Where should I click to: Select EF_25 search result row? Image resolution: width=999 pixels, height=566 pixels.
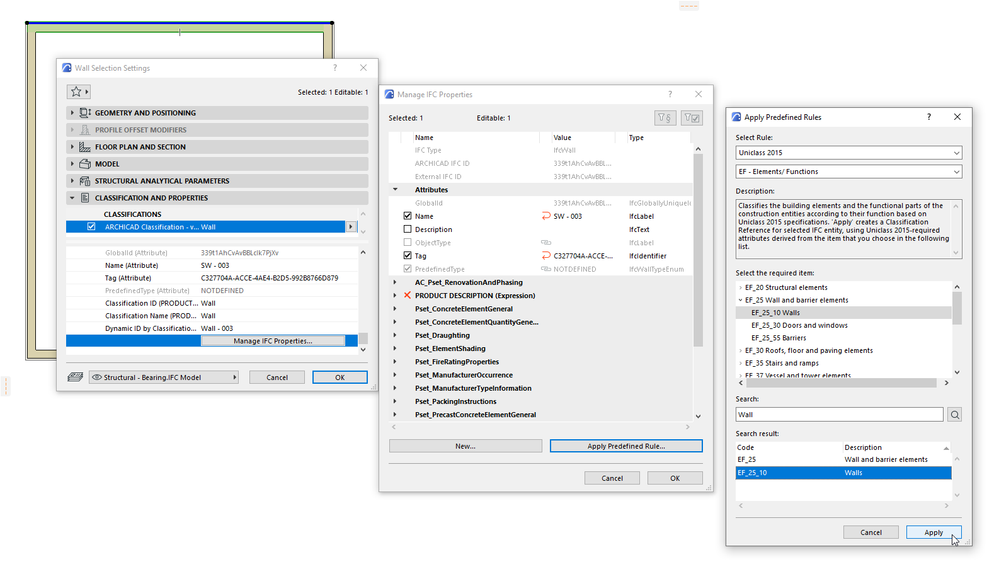[844, 460]
